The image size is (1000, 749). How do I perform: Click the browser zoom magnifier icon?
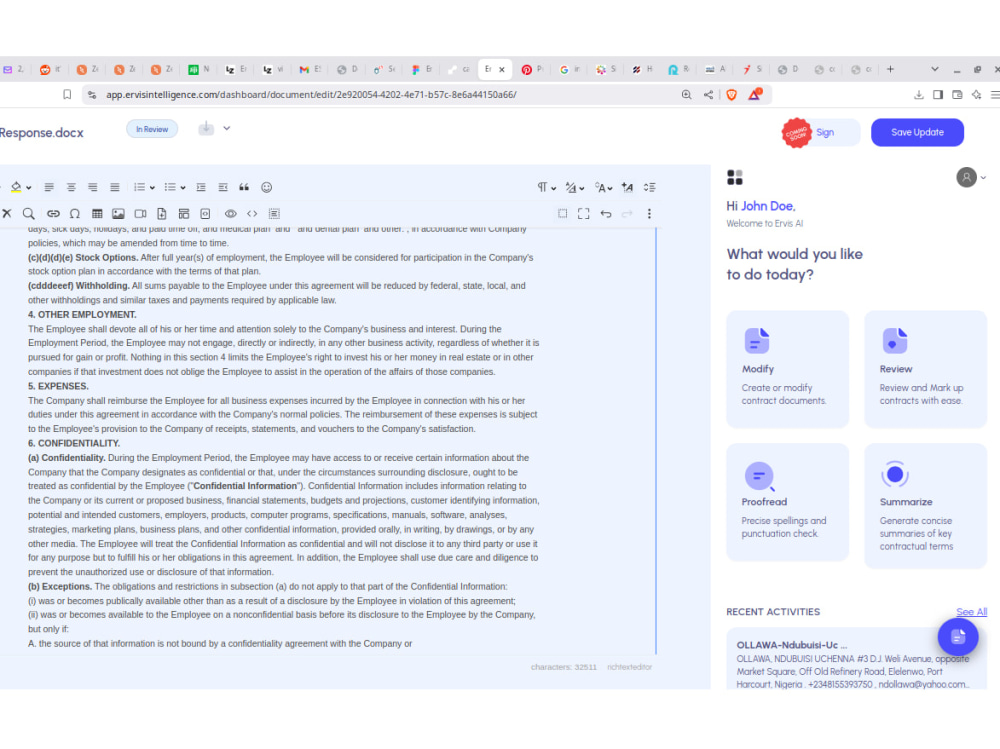point(686,94)
